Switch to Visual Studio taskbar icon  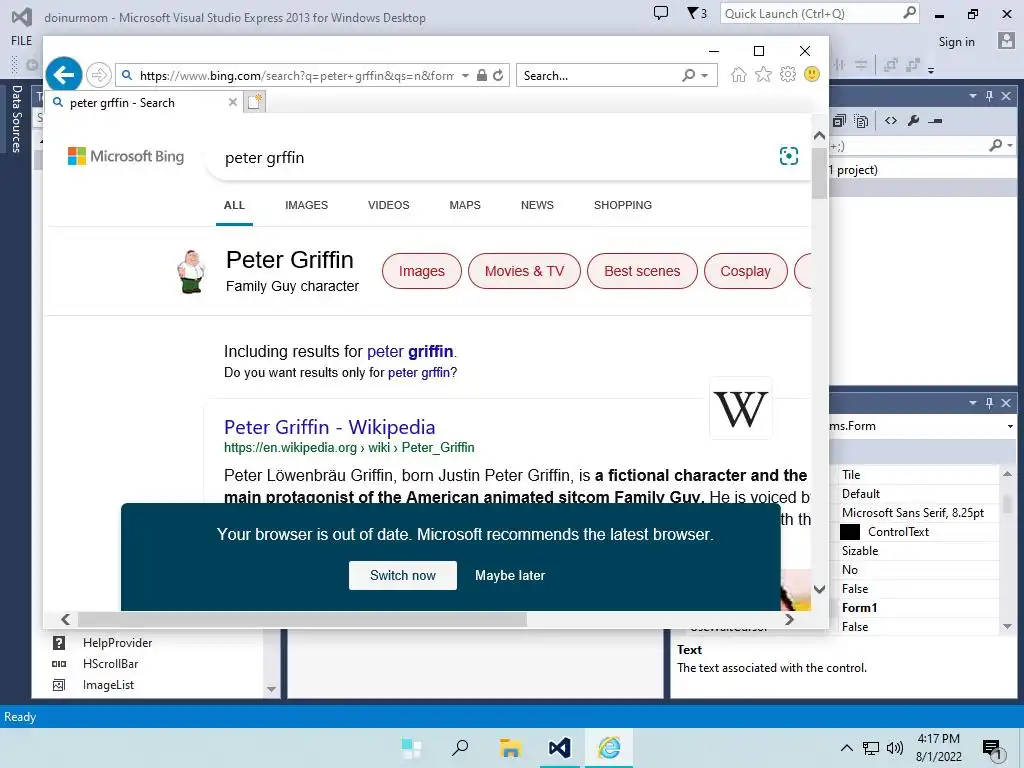click(560, 748)
